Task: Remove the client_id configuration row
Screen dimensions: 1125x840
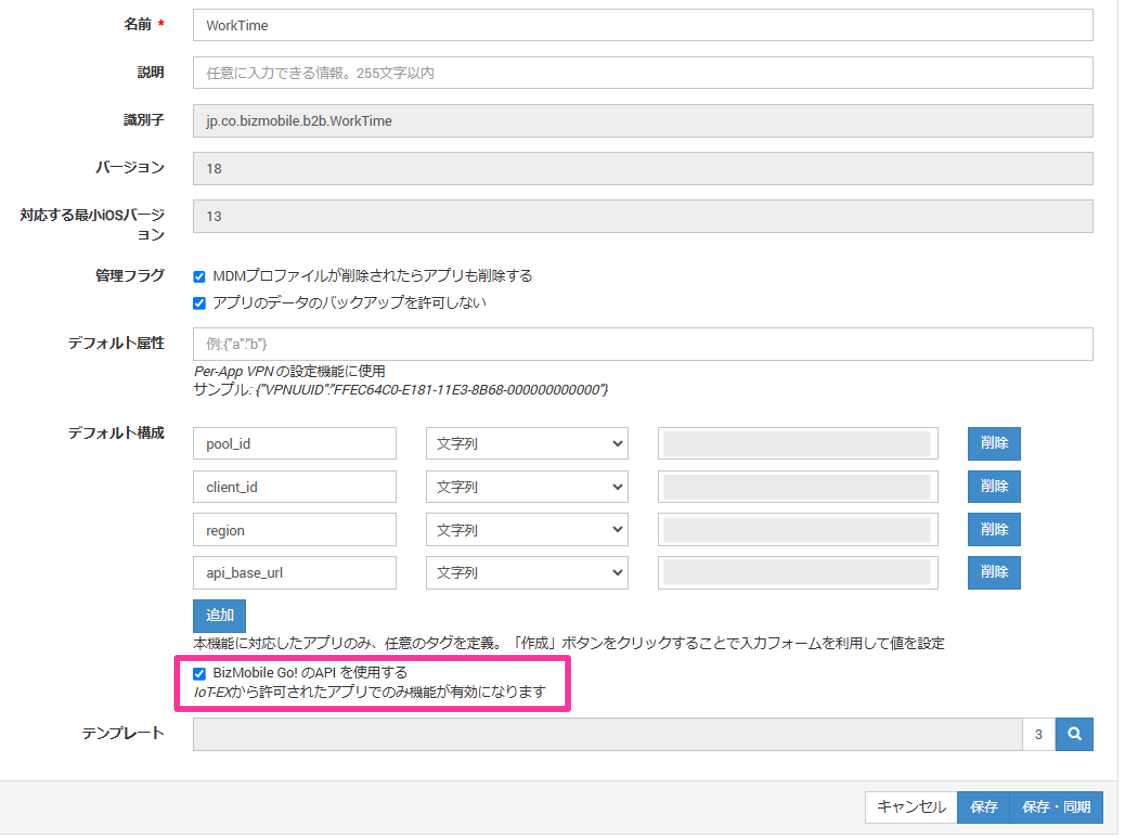Action: tap(994, 487)
